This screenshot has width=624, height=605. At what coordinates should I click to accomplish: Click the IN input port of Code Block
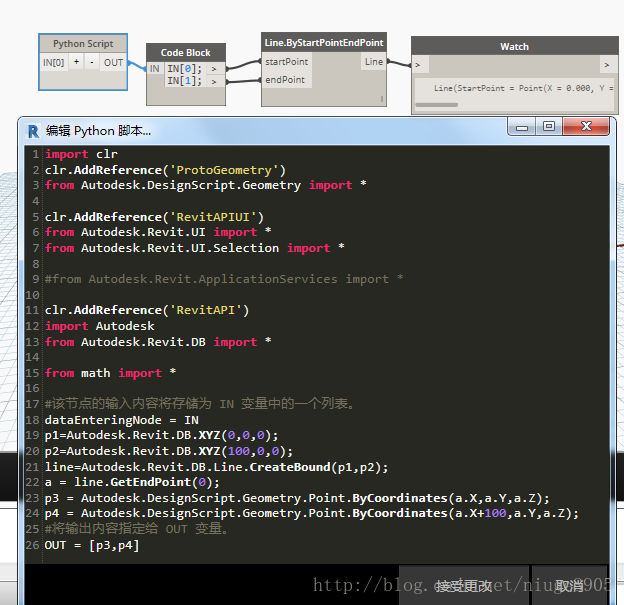155,69
